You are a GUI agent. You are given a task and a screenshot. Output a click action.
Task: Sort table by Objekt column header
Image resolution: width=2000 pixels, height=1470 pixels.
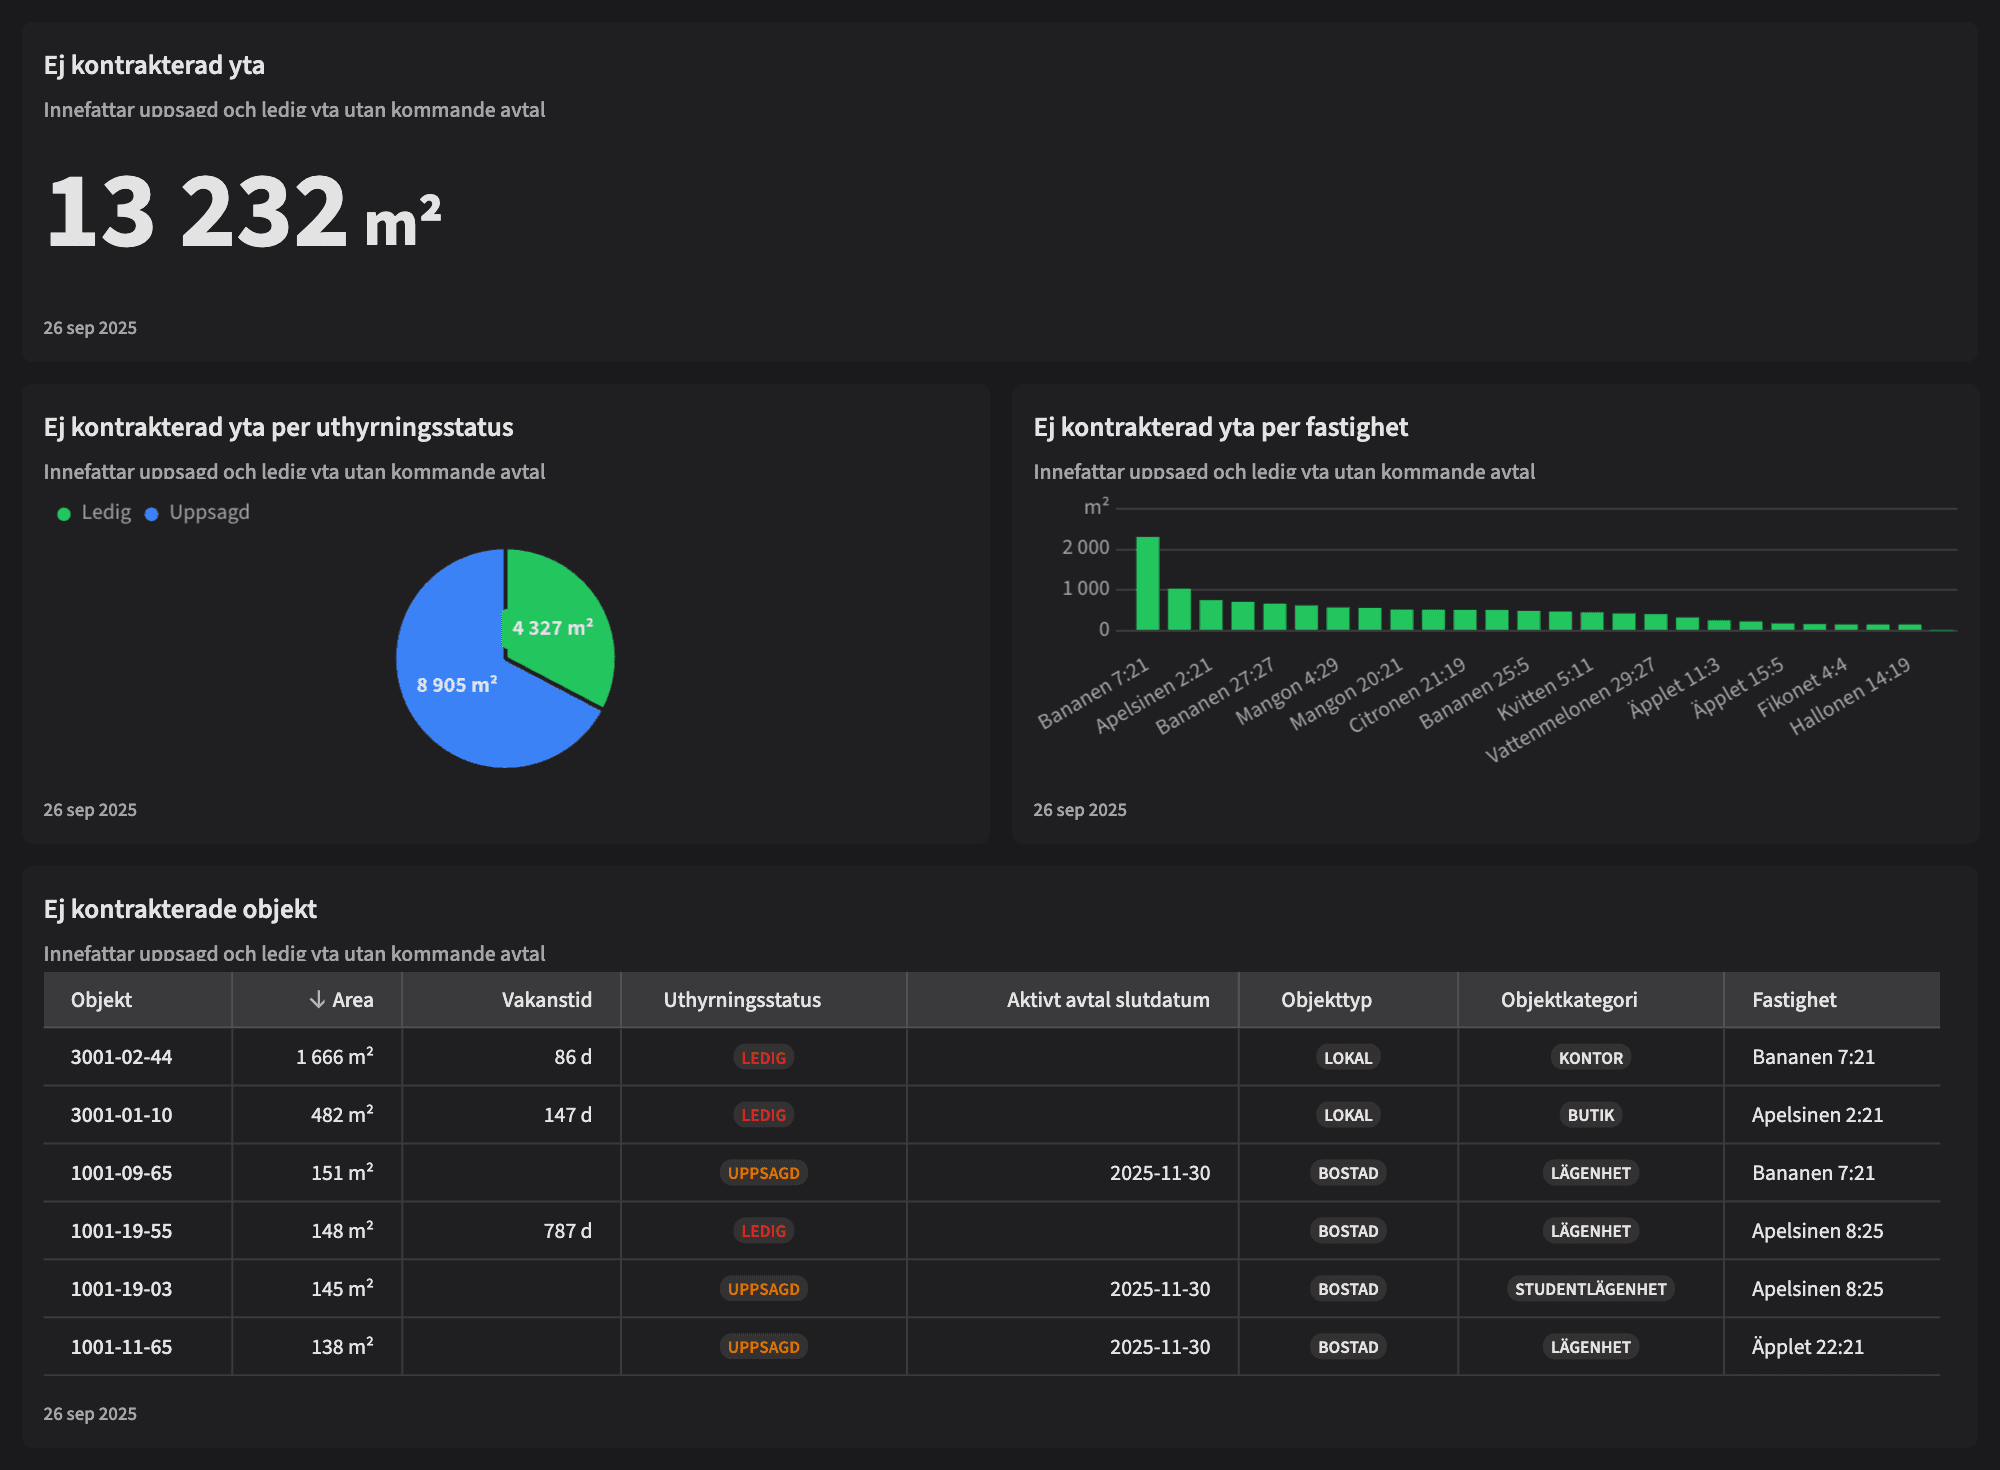click(x=101, y=1000)
